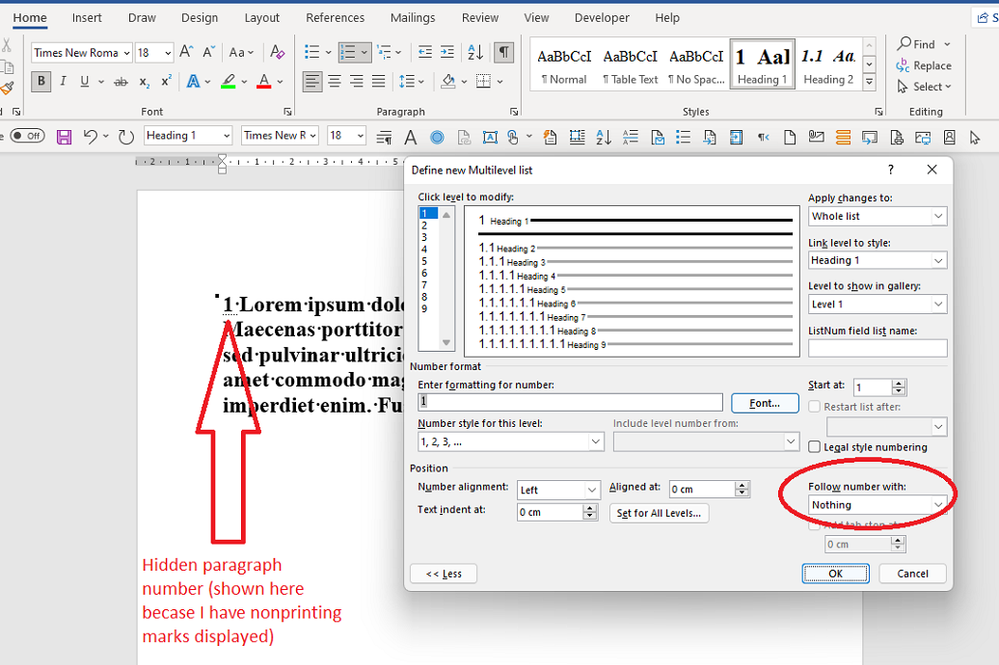Click ListNum field list name box
Screen dimensions: 999x665
point(877,348)
